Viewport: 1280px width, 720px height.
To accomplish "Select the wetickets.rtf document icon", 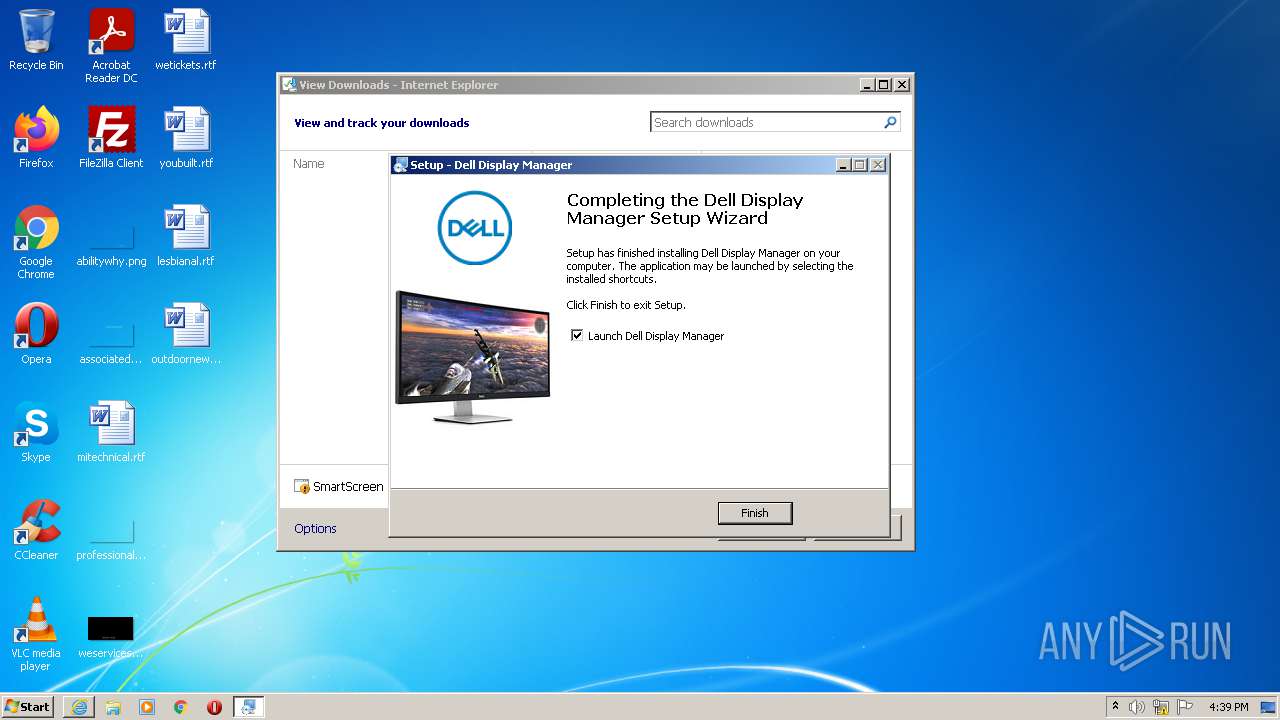I will pyautogui.click(x=186, y=40).
